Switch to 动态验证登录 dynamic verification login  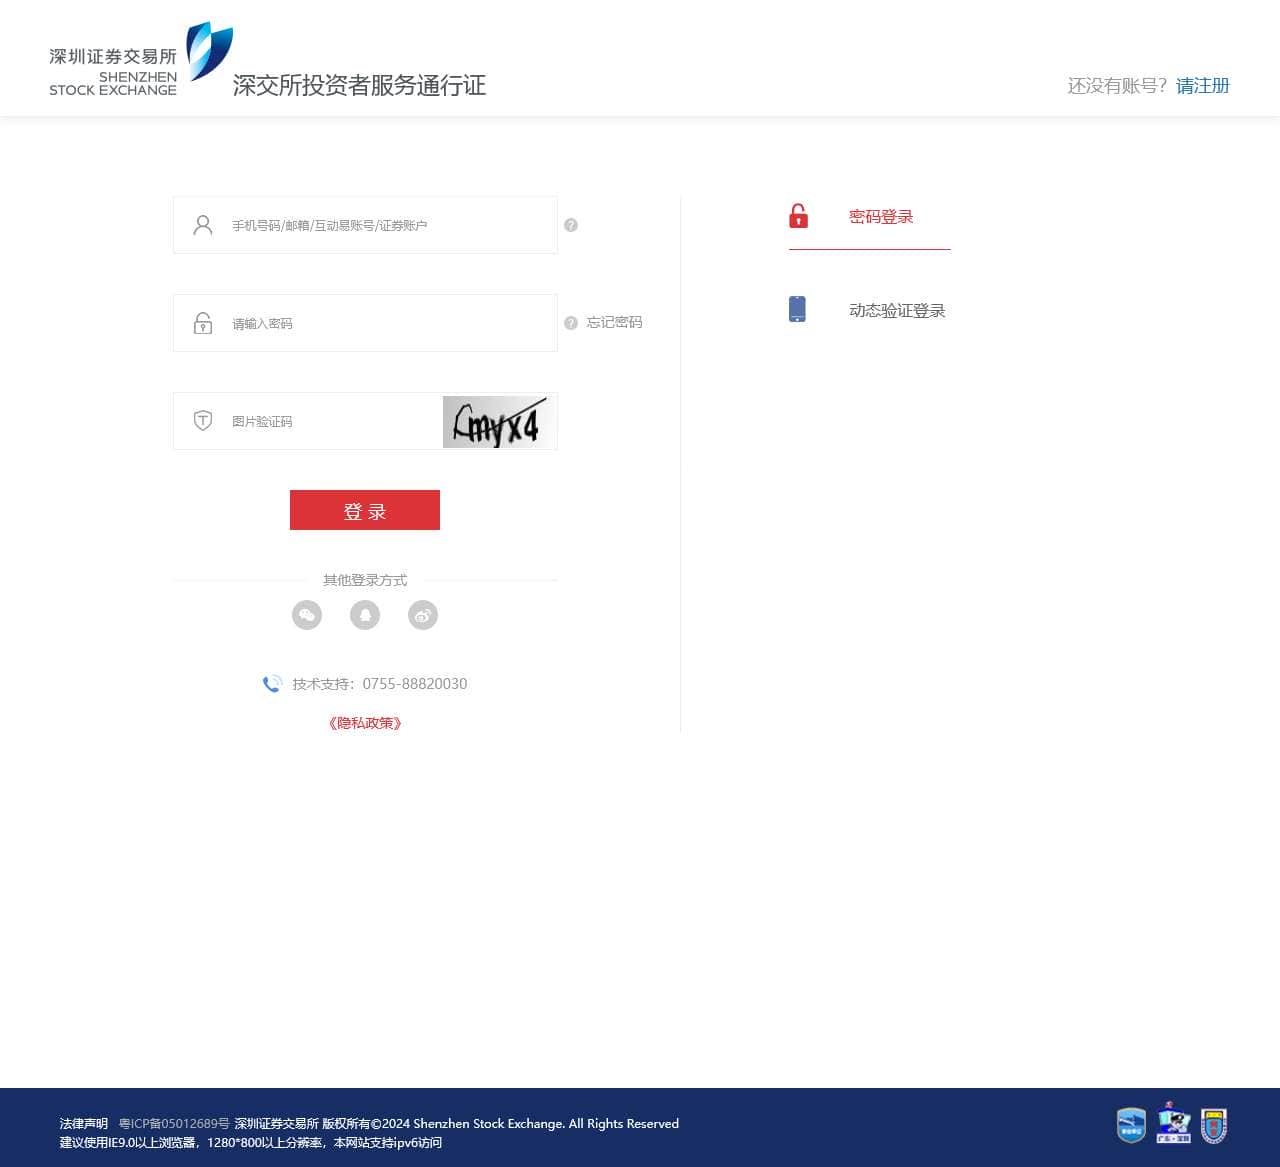896,310
